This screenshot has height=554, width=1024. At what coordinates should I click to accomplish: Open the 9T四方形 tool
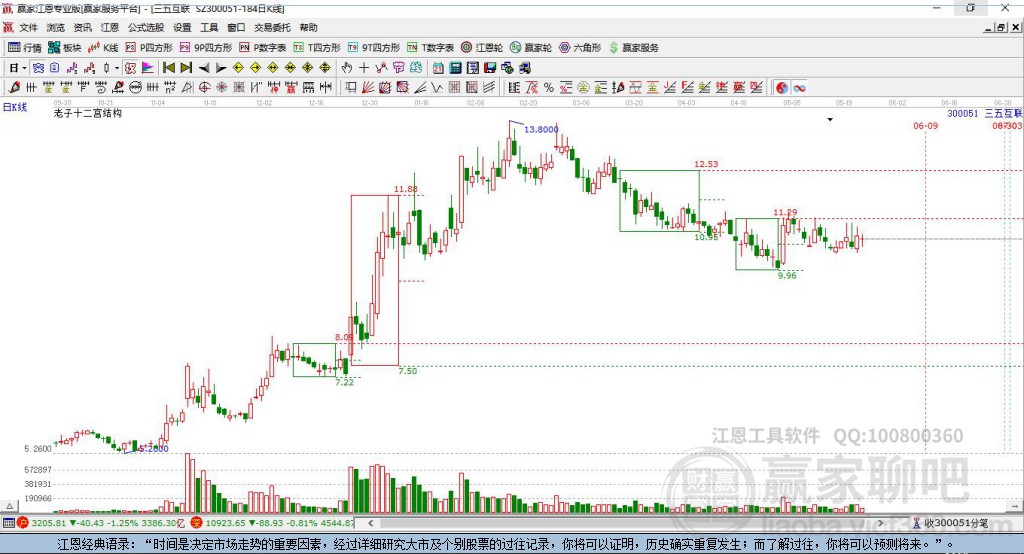(374, 48)
